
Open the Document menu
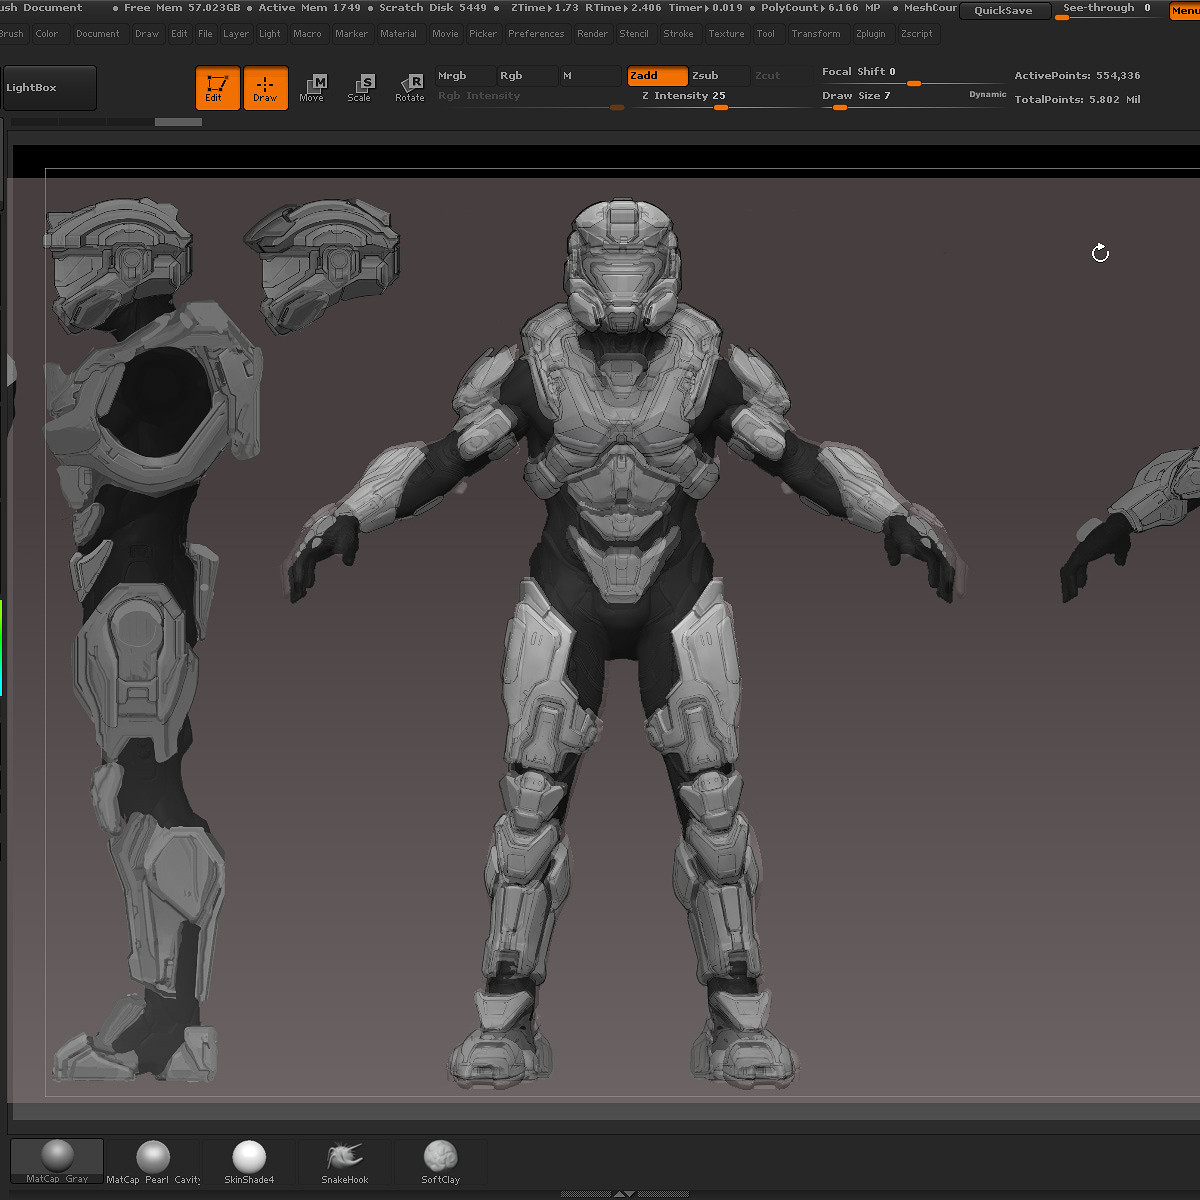point(97,34)
